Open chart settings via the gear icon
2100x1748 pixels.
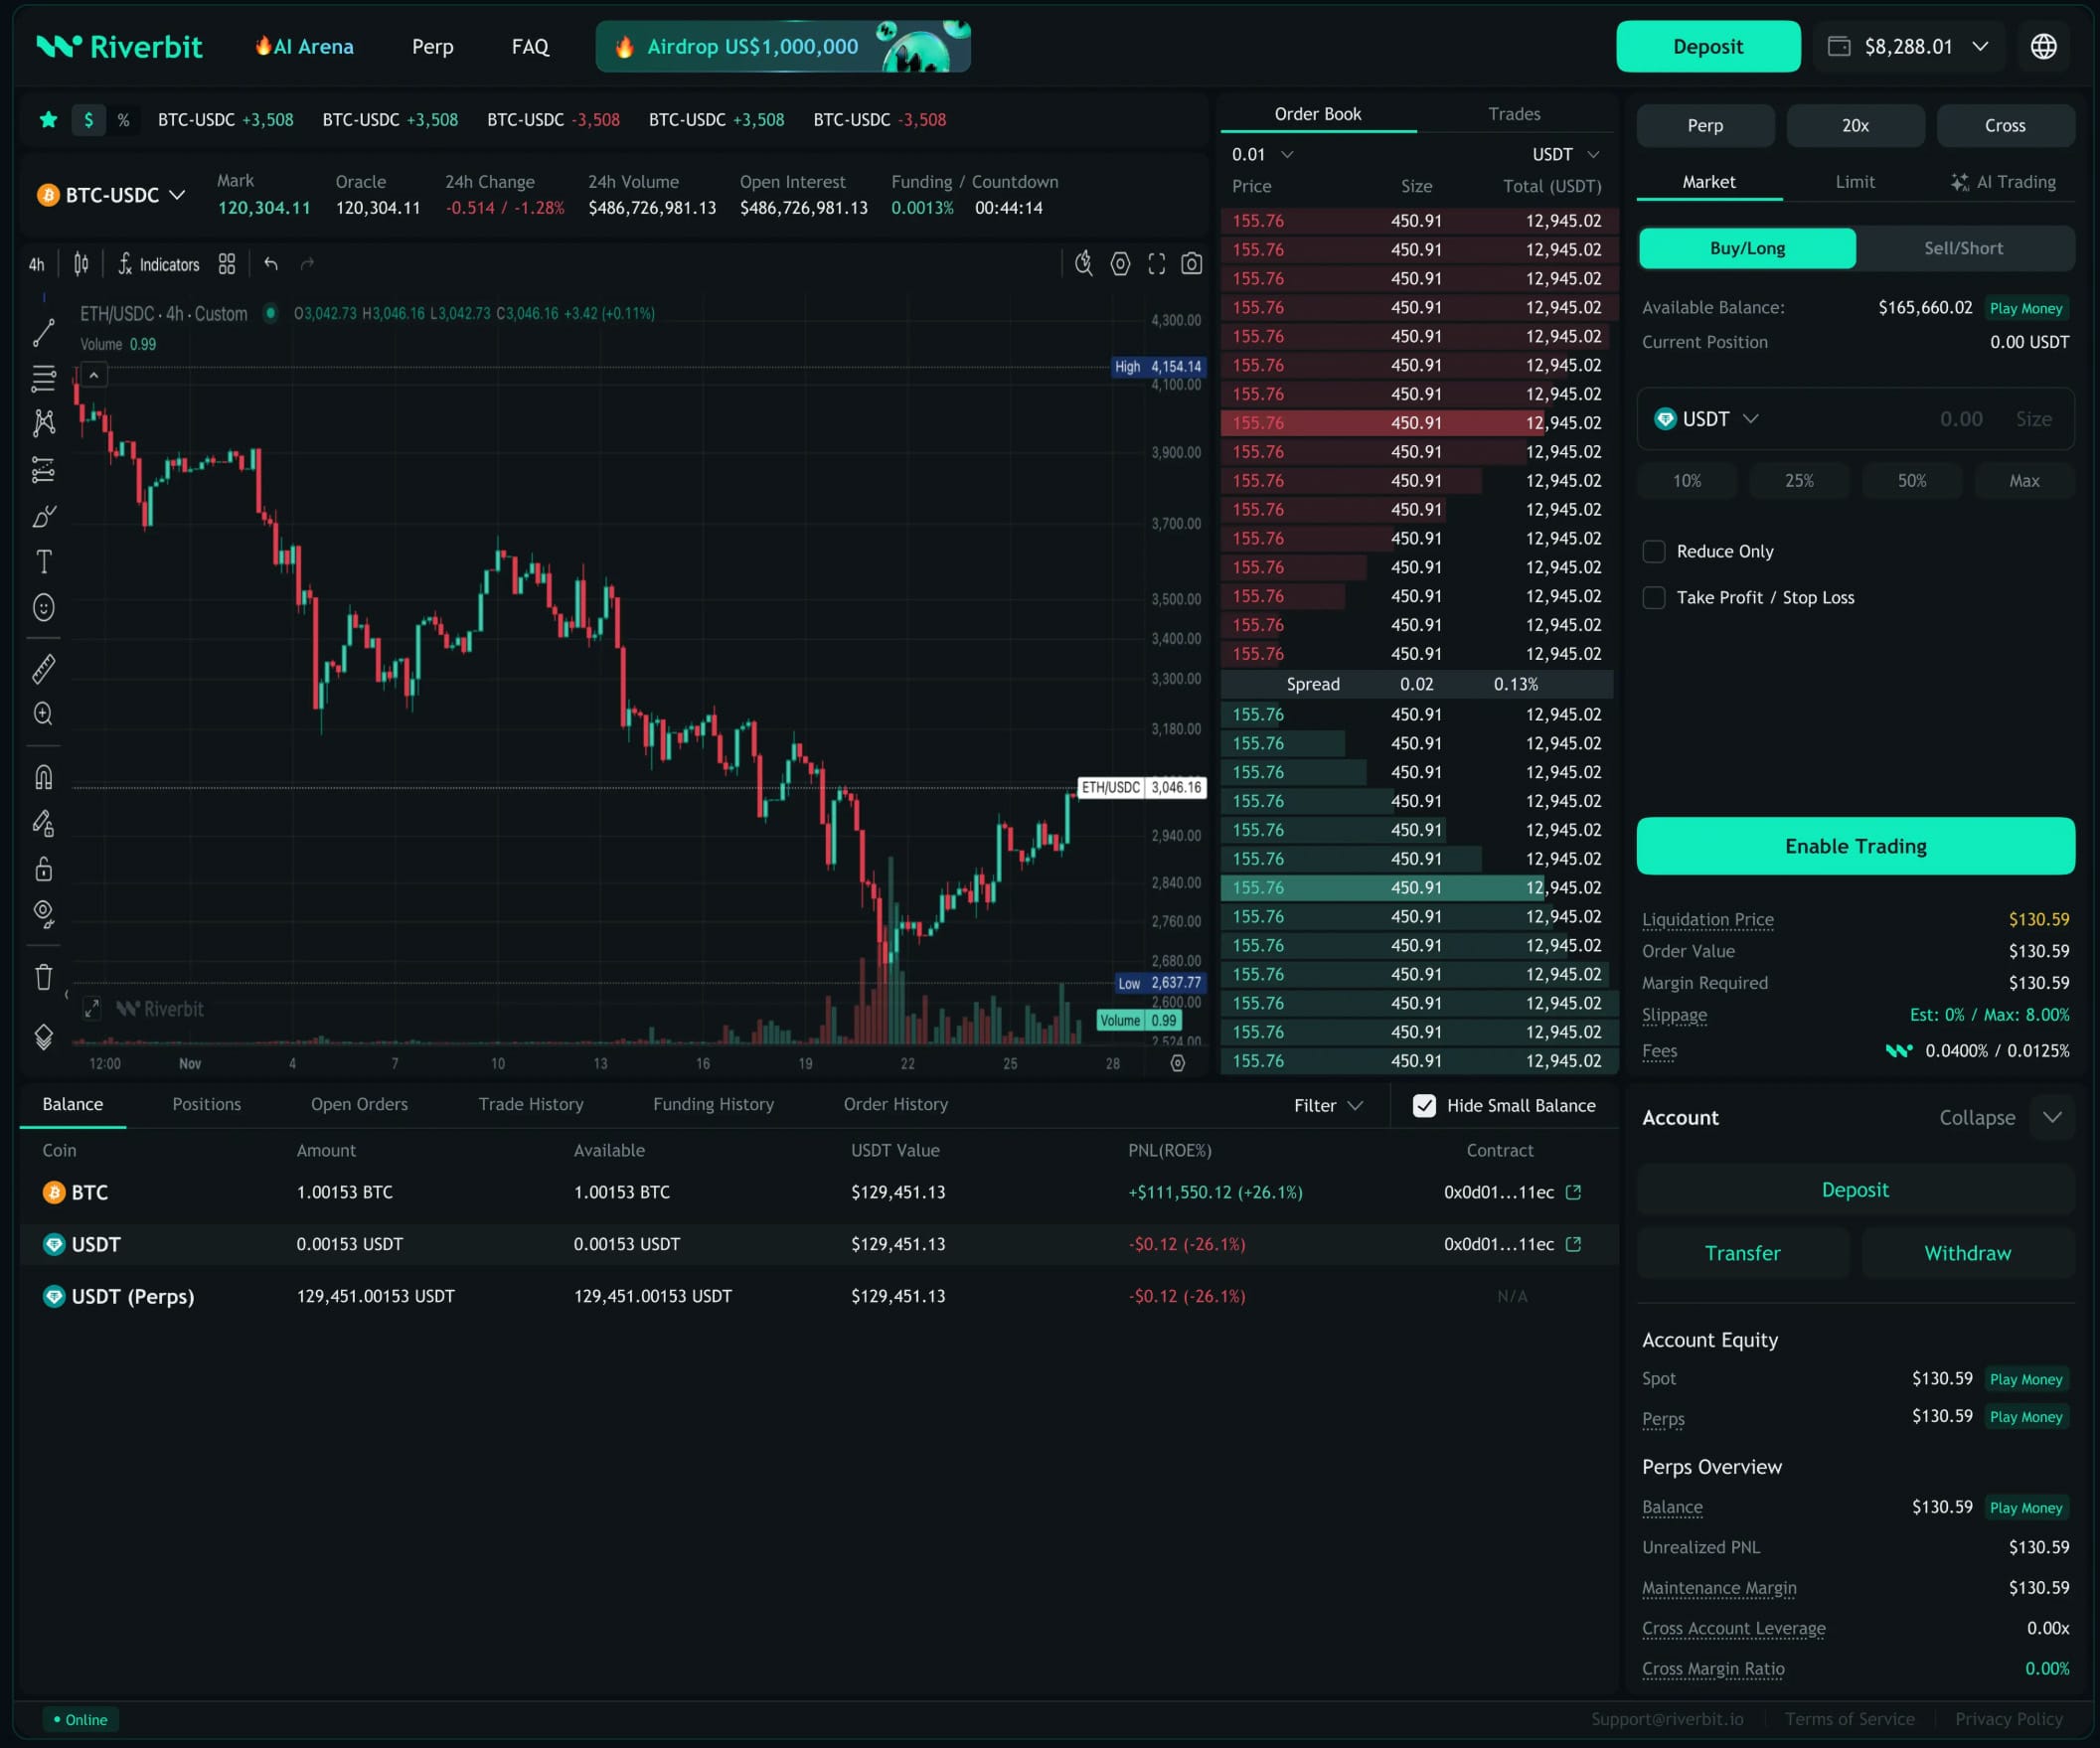tap(1120, 263)
